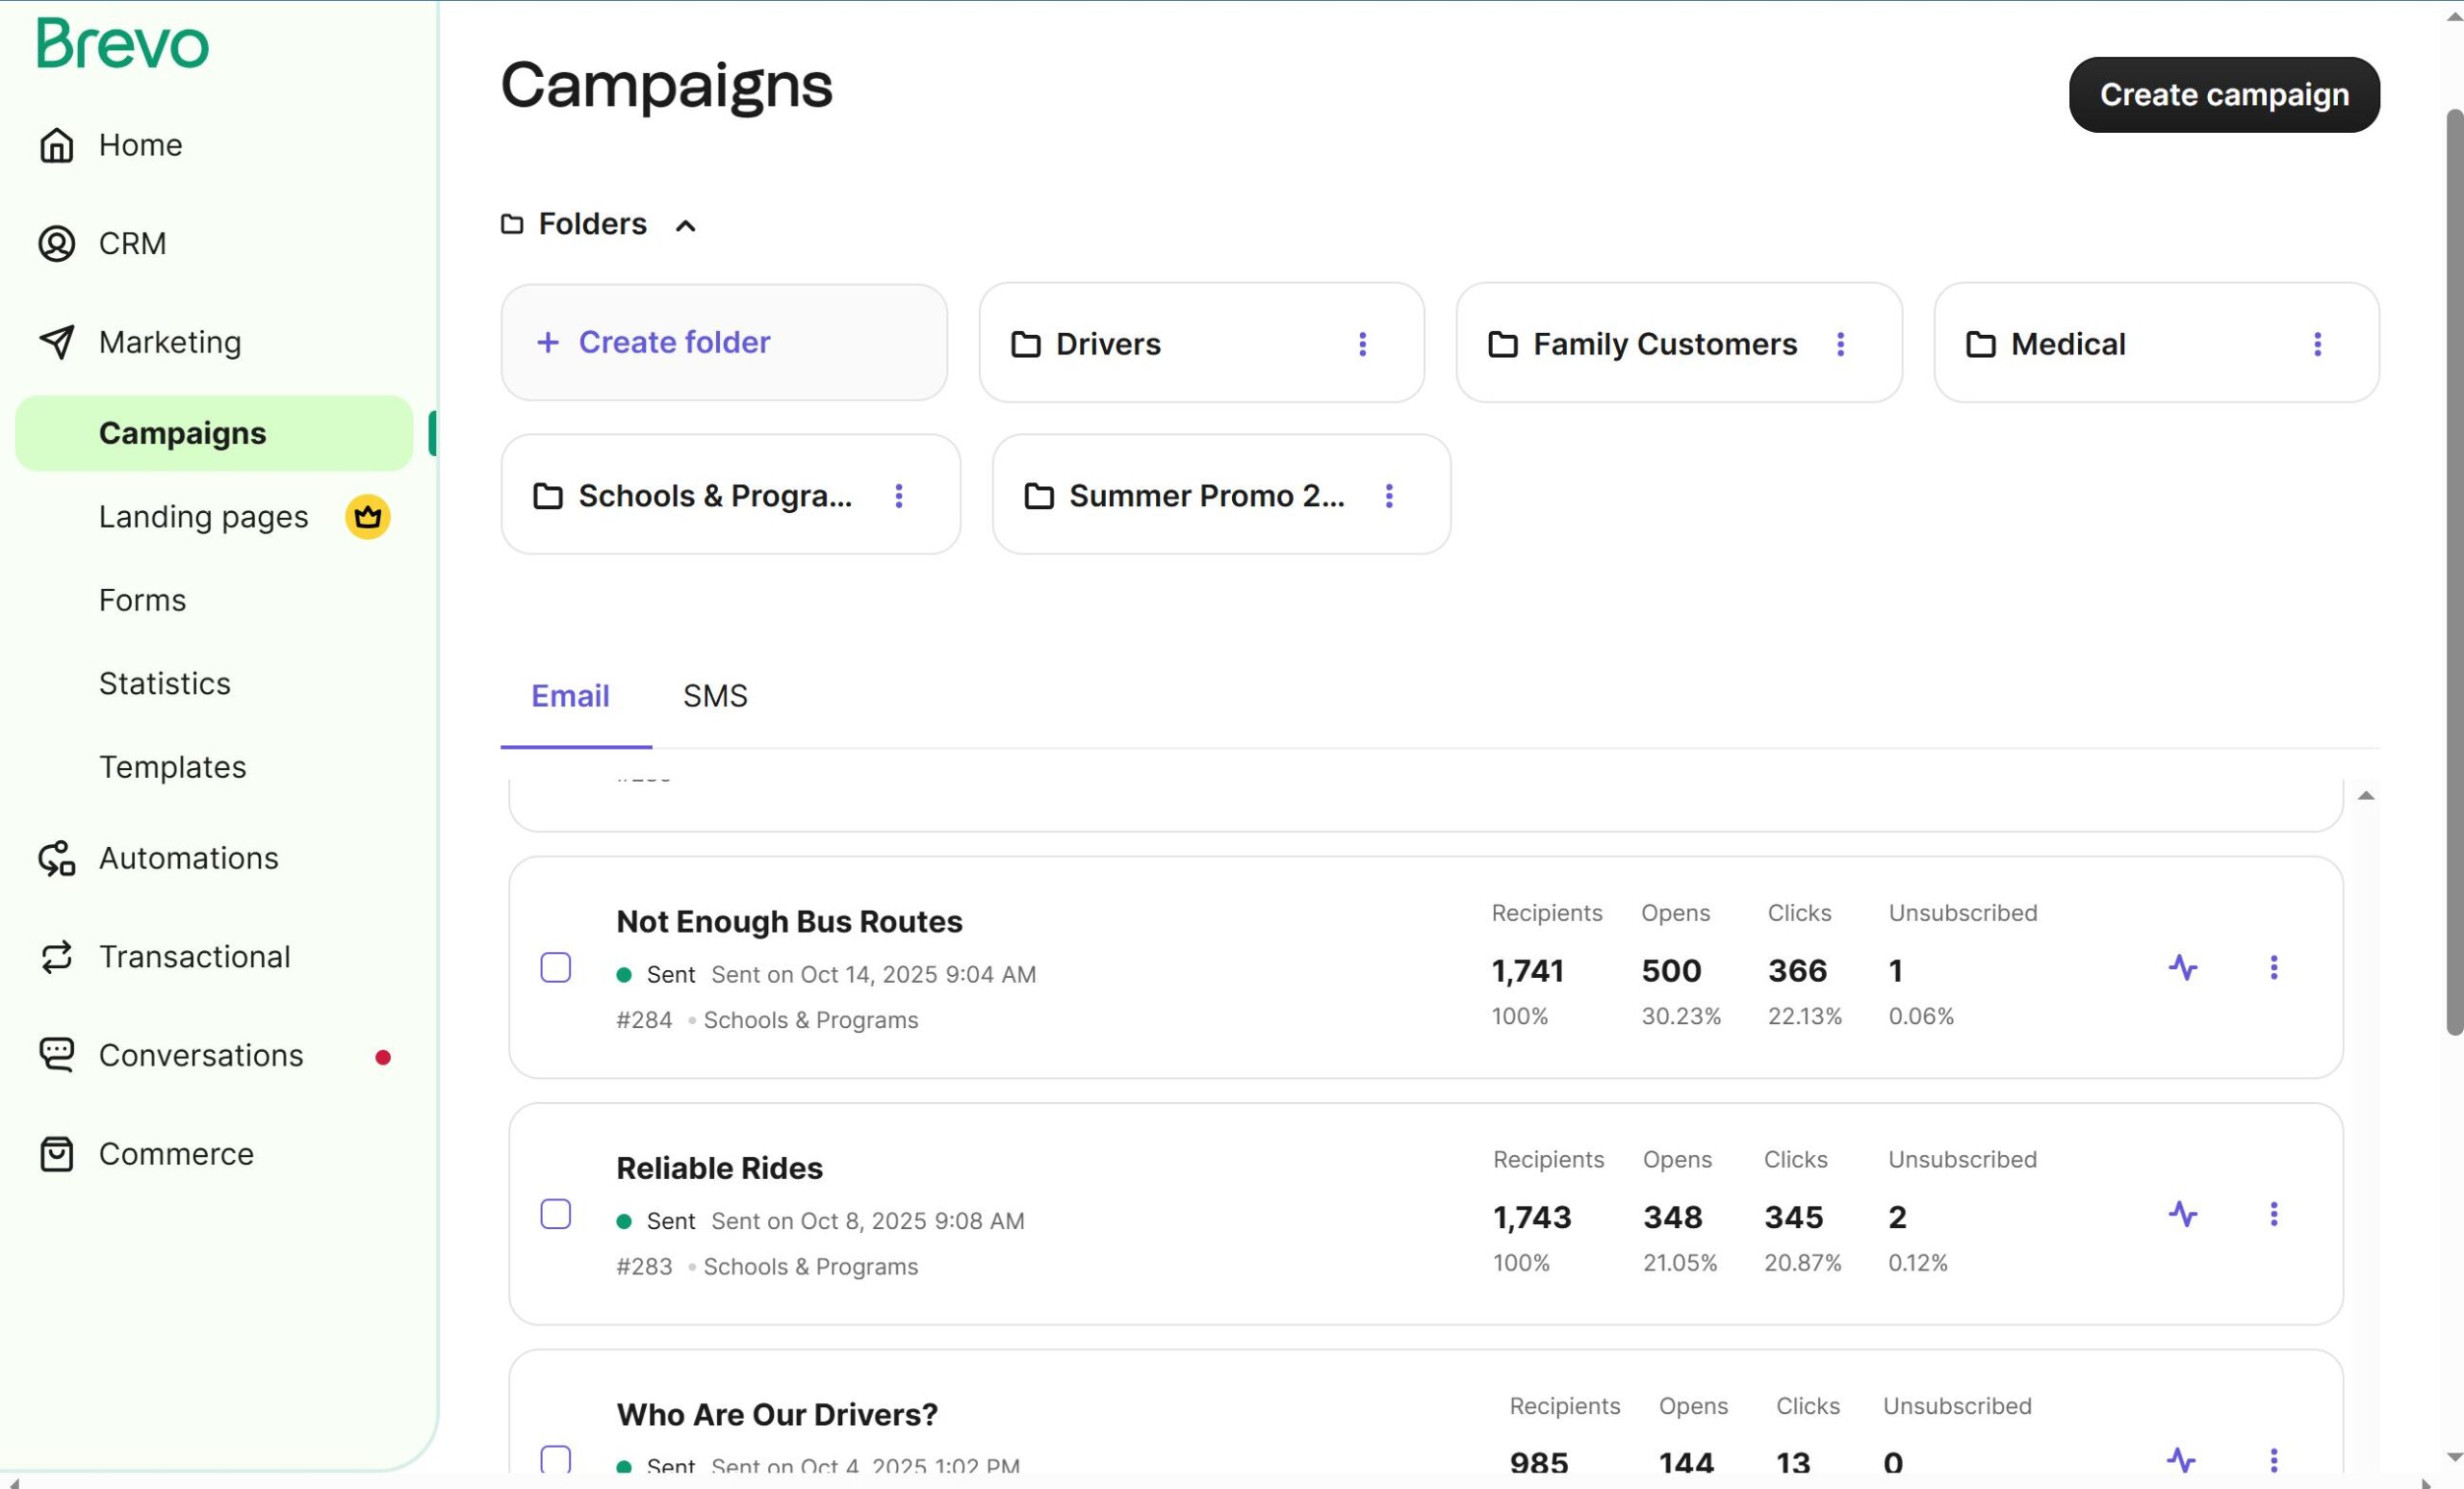Open the Family Customers folder options menu

coord(1840,344)
